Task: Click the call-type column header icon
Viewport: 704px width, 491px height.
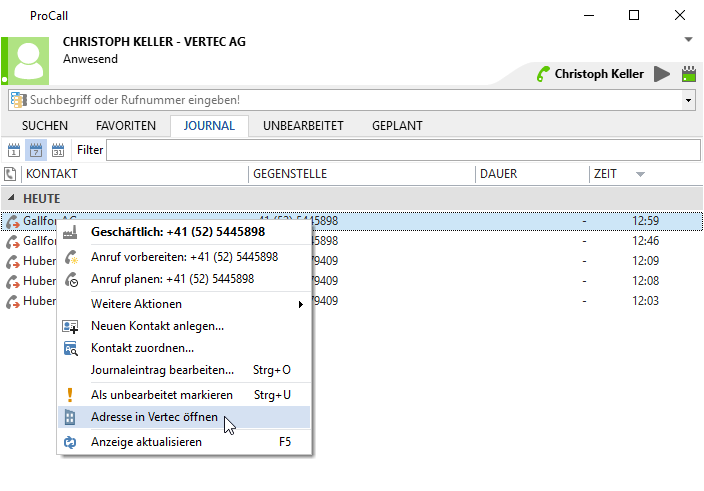Action: click(10, 174)
